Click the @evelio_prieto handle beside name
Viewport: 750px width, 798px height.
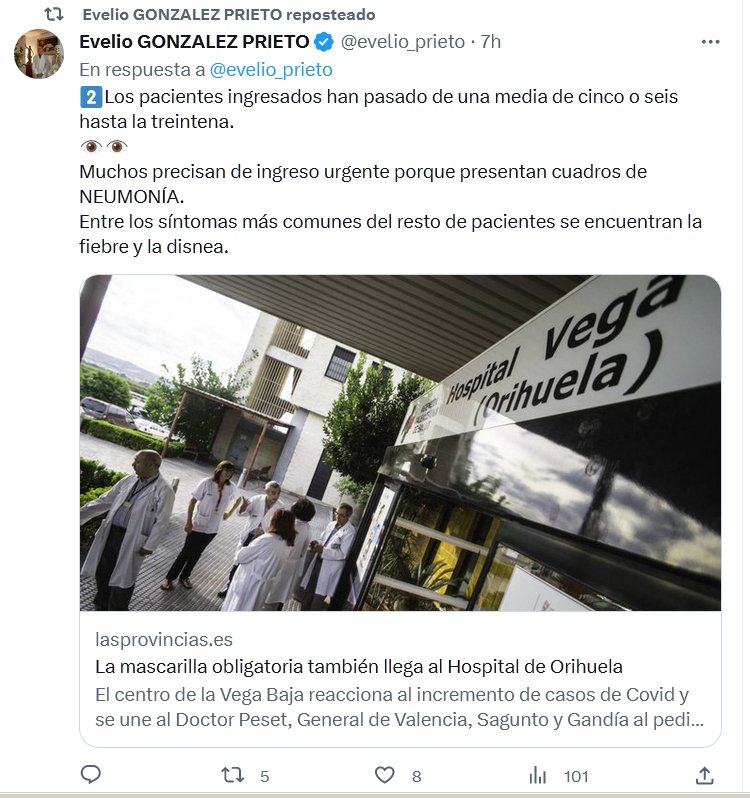click(x=403, y=42)
